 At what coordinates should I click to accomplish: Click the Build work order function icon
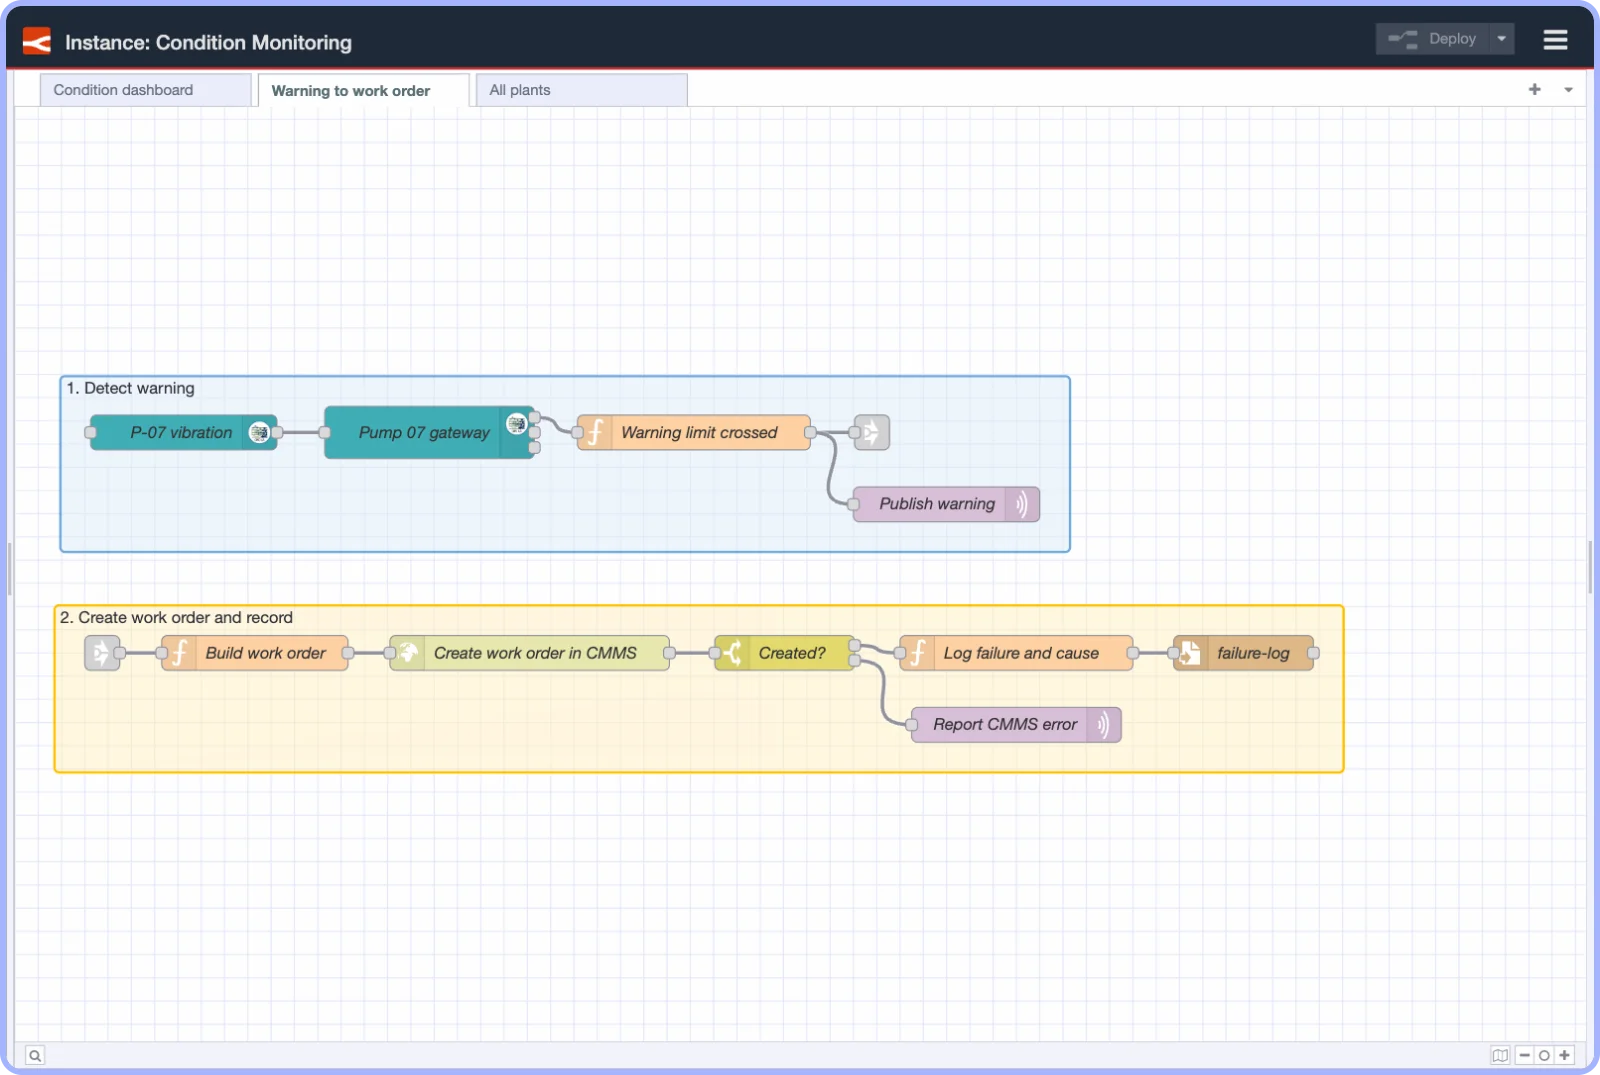point(180,653)
